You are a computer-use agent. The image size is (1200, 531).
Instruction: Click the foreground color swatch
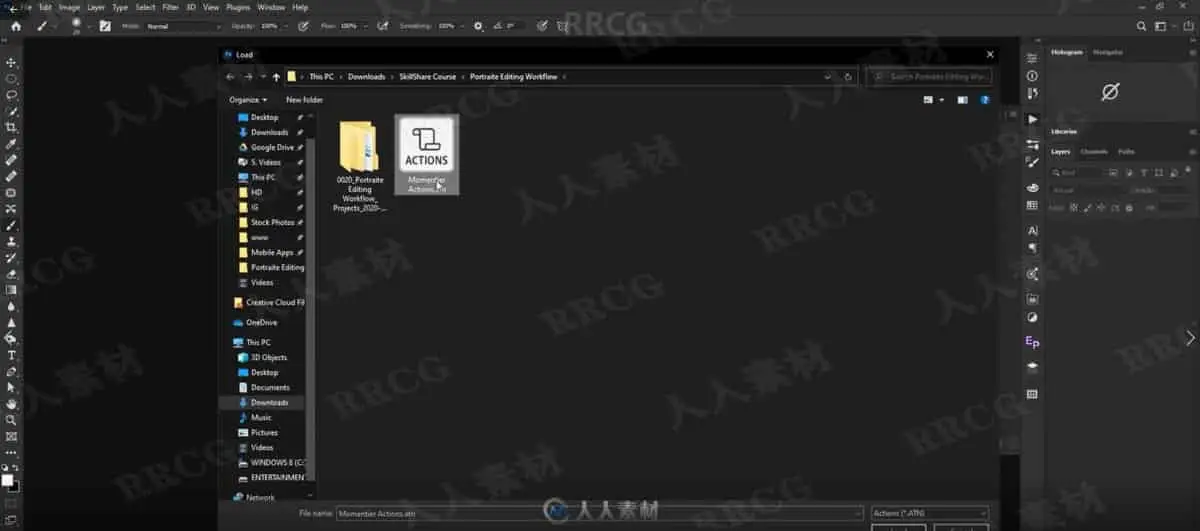8,480
